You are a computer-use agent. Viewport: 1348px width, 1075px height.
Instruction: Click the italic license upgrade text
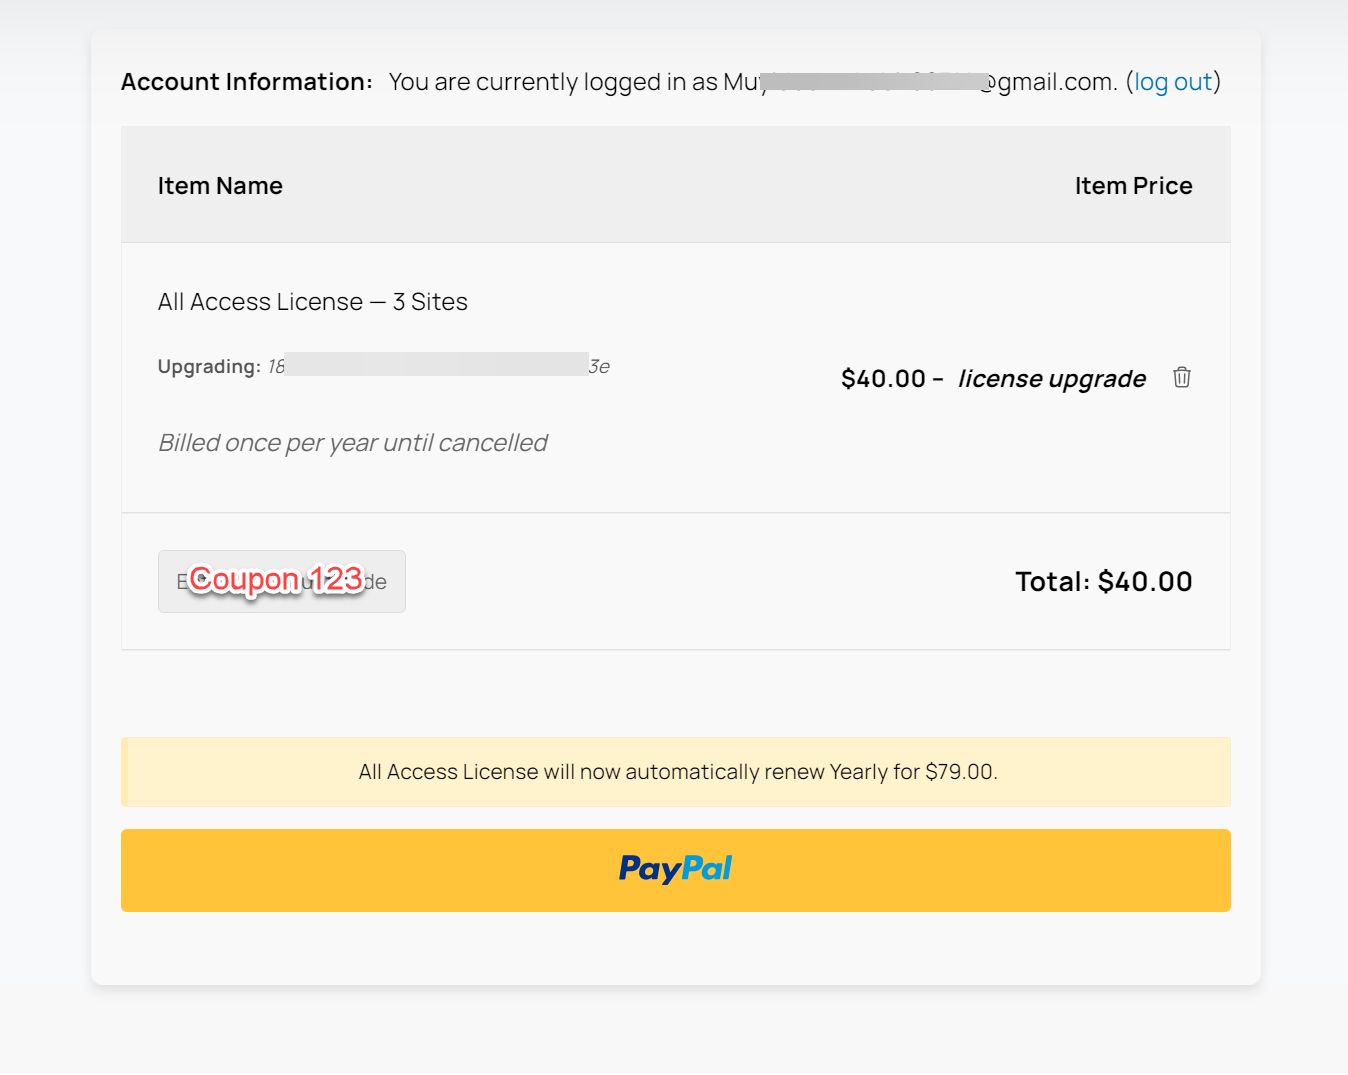point(1051,379)
